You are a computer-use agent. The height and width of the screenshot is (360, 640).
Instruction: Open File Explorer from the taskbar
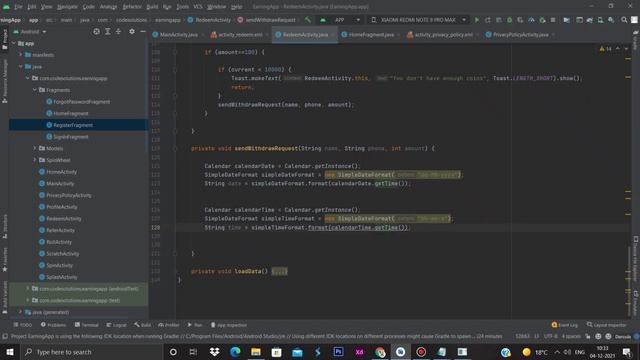coord(256,352)
